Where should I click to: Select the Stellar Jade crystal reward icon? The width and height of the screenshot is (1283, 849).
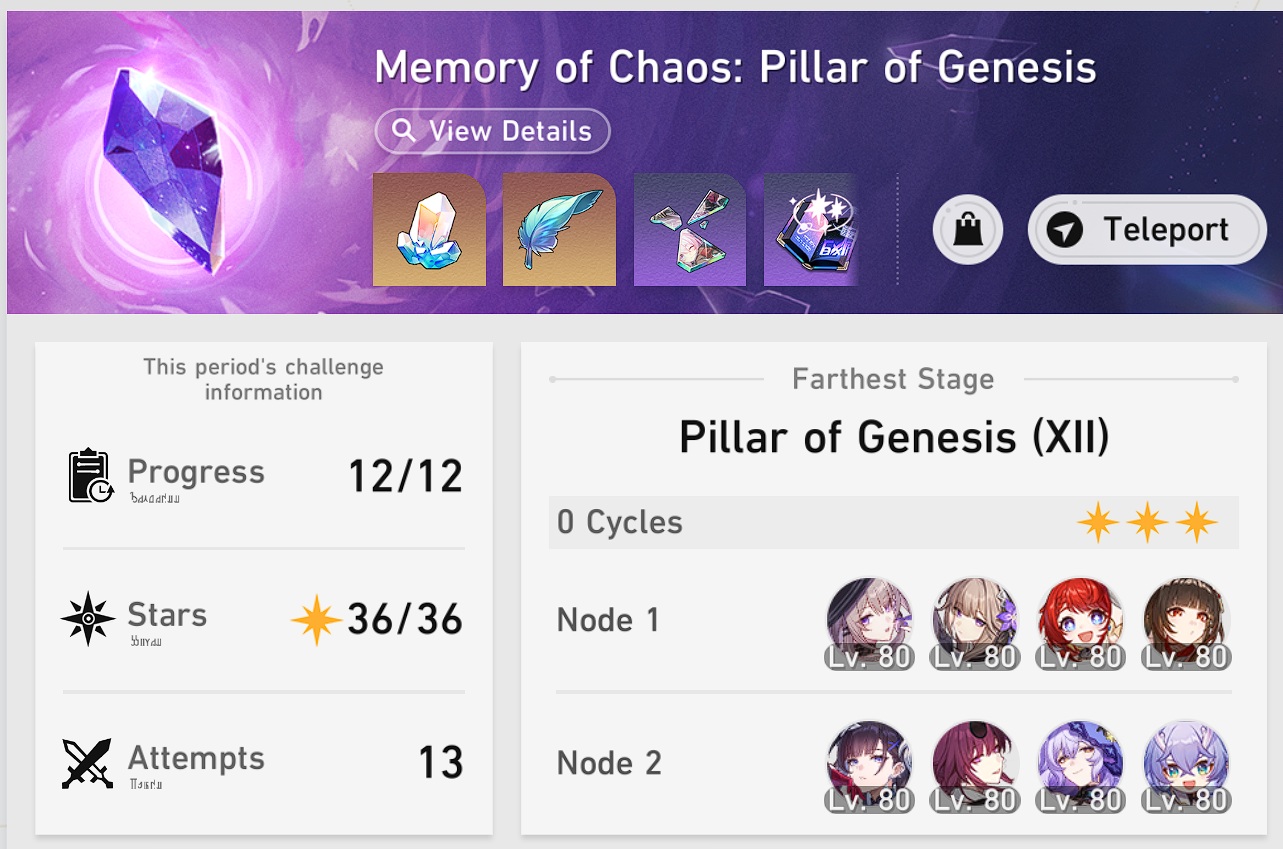coord(429,230)
